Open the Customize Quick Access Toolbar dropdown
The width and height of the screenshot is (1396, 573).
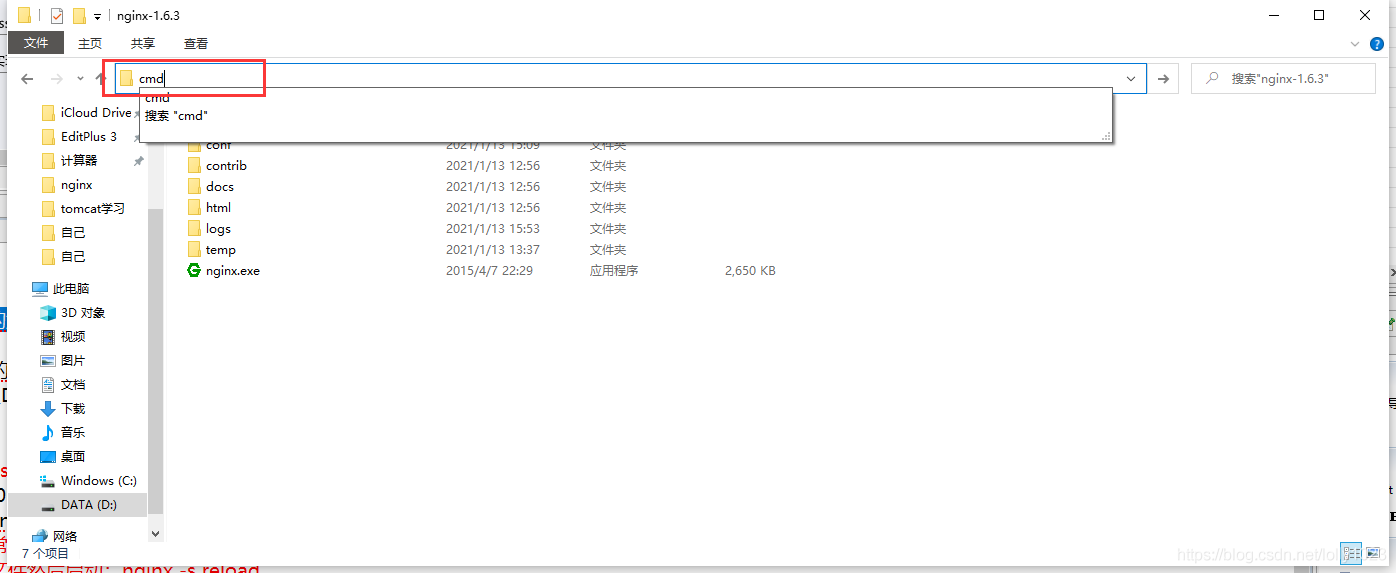(x=97, y=16)
